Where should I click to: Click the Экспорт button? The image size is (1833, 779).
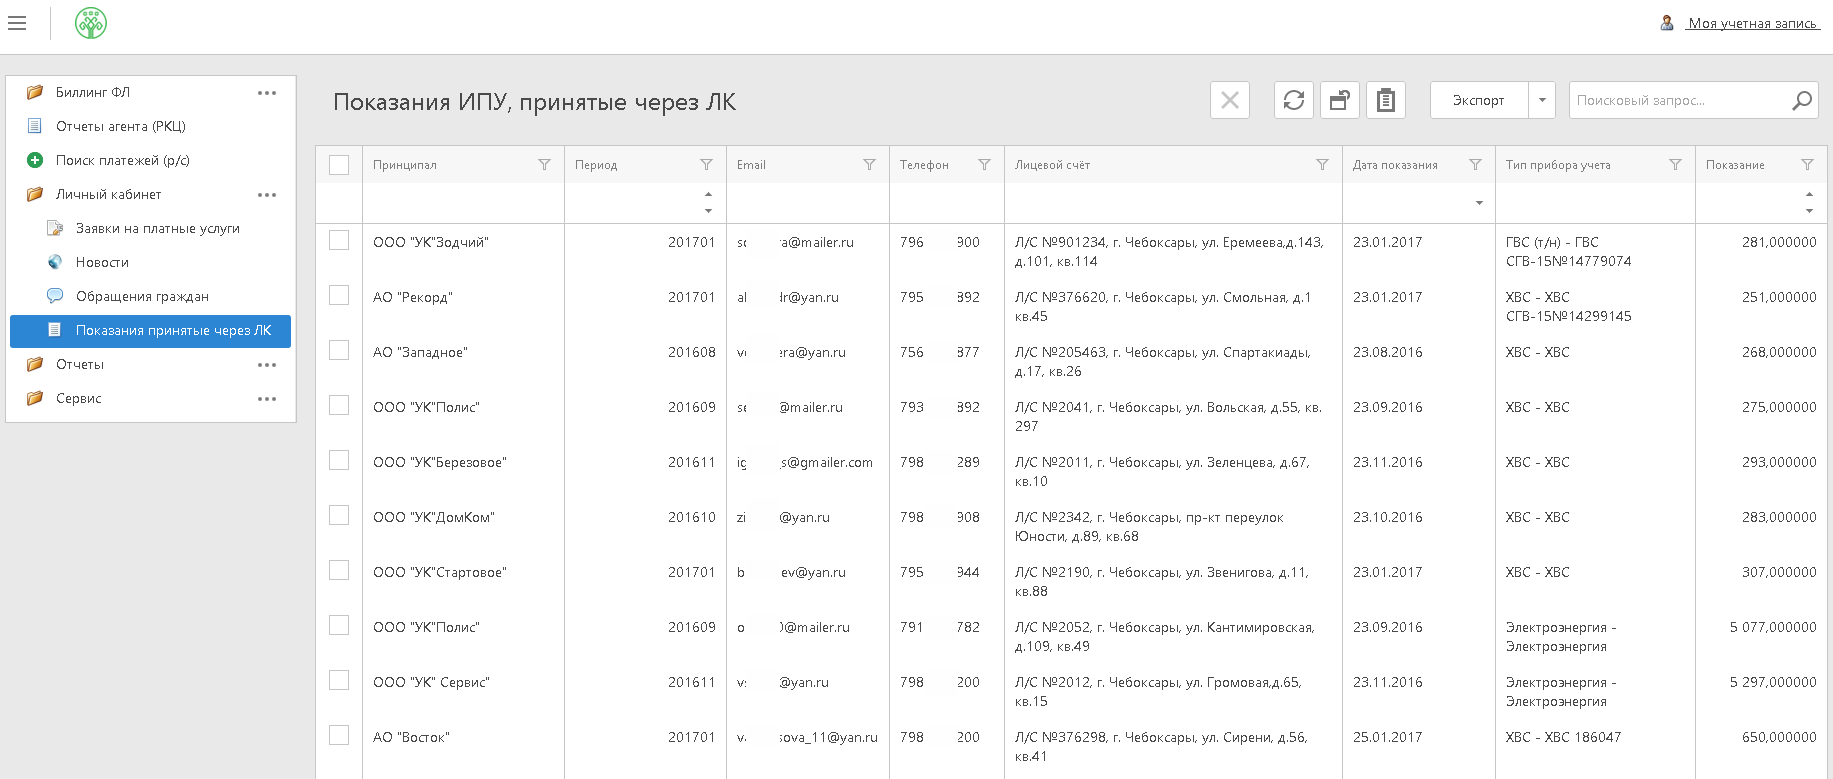click(1478, 100)
